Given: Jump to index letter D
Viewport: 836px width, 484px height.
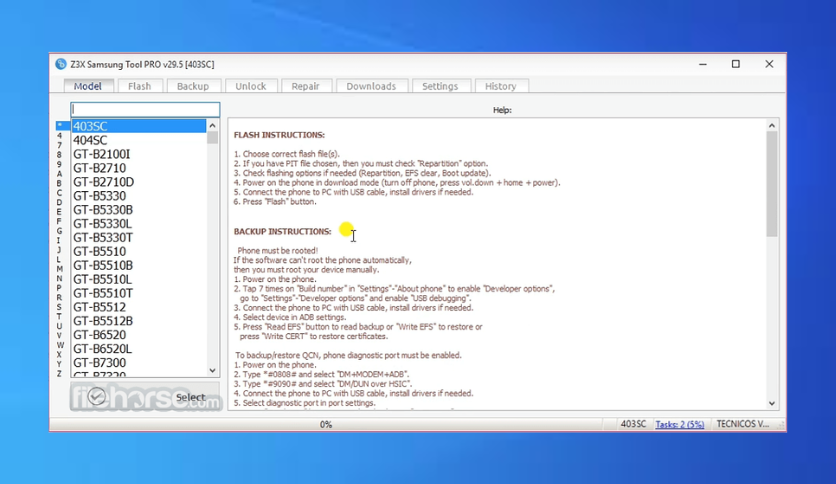Looking at the screenshot, I should coord(59,203).
